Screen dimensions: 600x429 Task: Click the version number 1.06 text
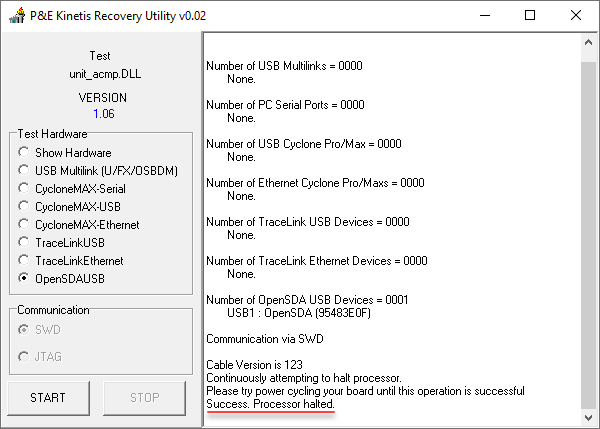[x=103, y=114]
